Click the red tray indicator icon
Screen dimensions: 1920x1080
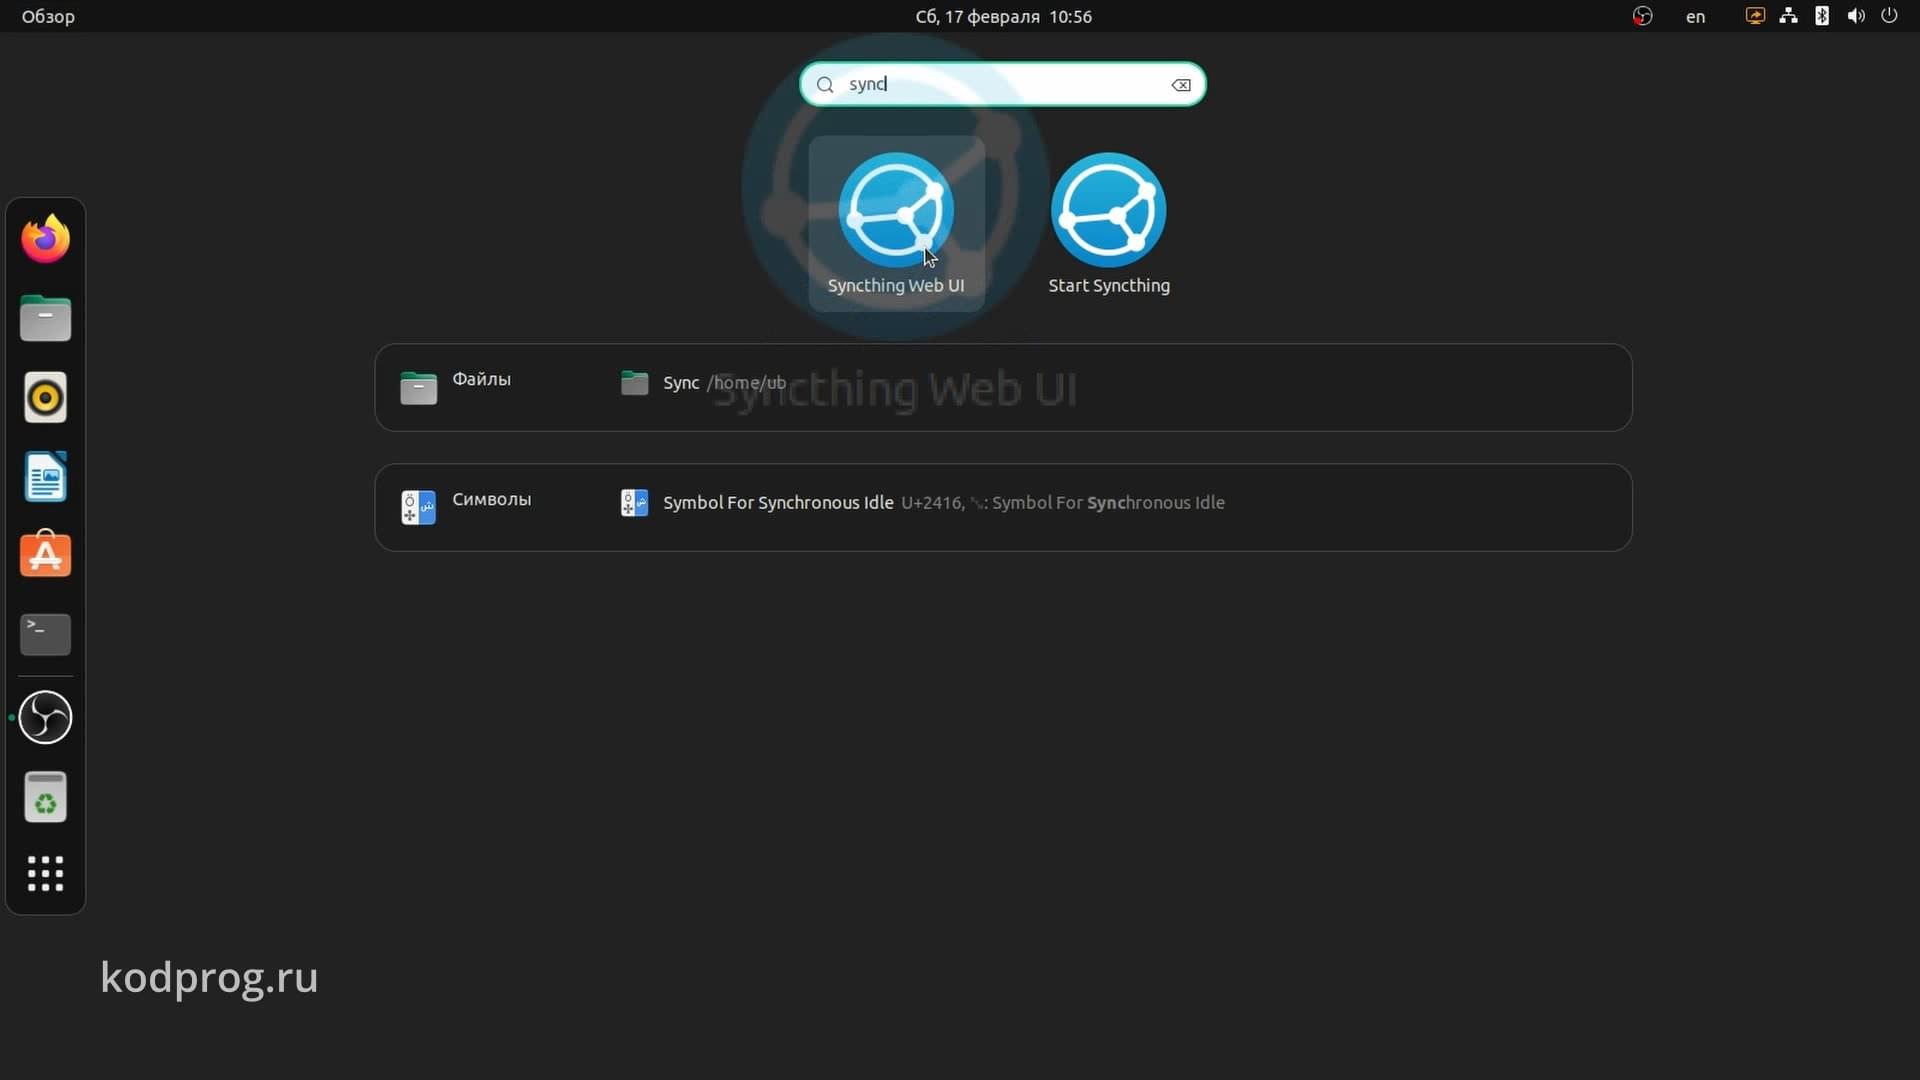(1642, 16)
